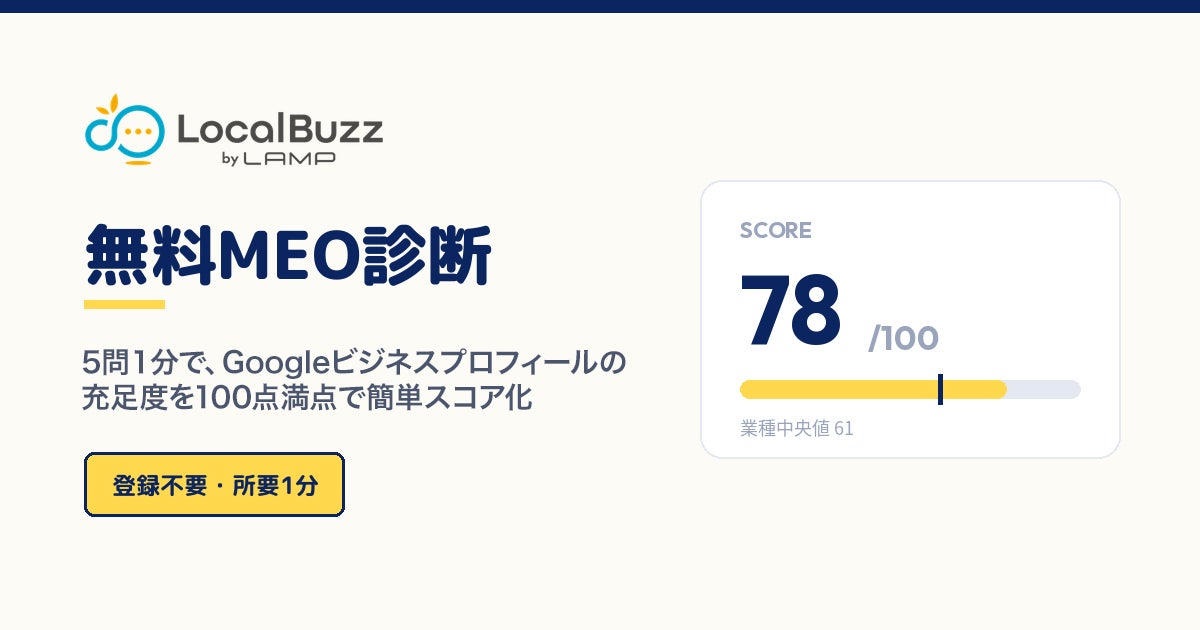Click the 充足度を100点満点で簡単スコア化 line
This screenshot has height=630, width=1200.
click(307, 398)
